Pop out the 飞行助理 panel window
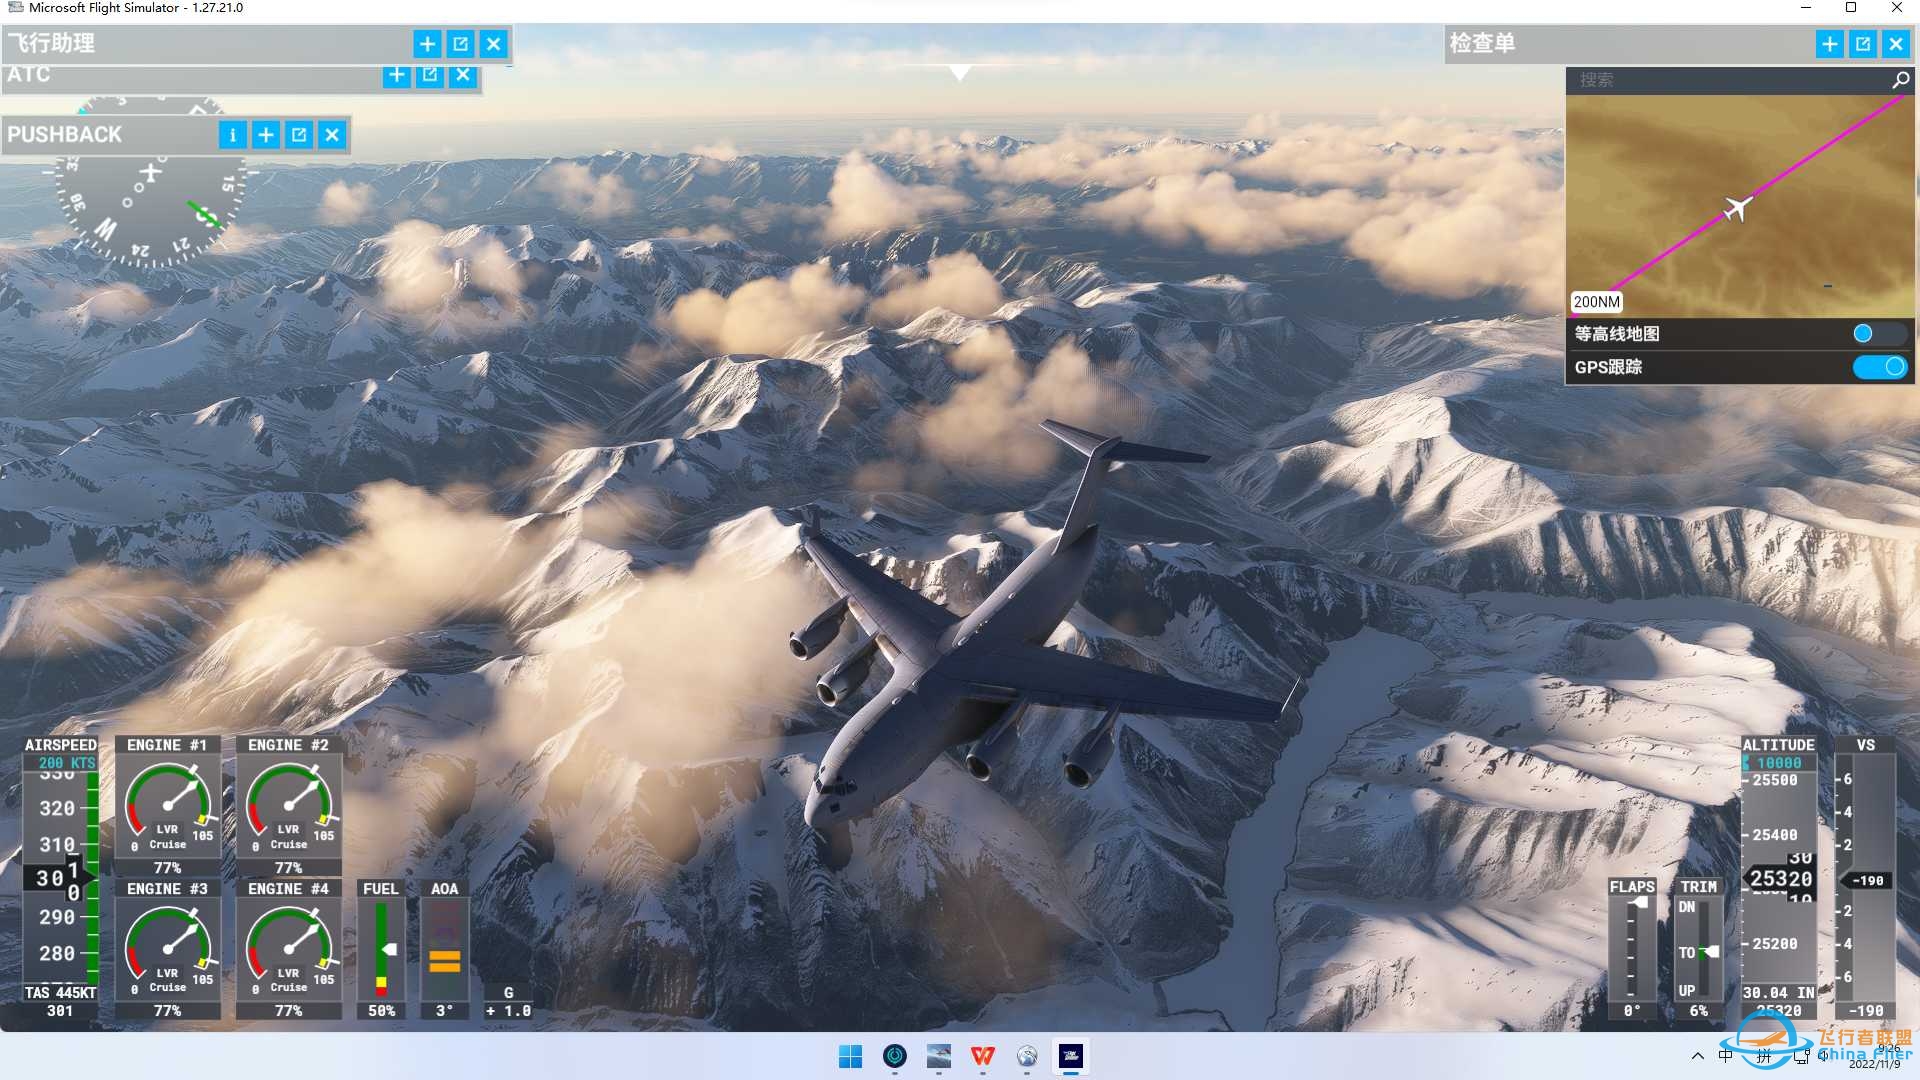Image resolution: width=1920 pixels, height=1080 pixels. tap(460, 44)
